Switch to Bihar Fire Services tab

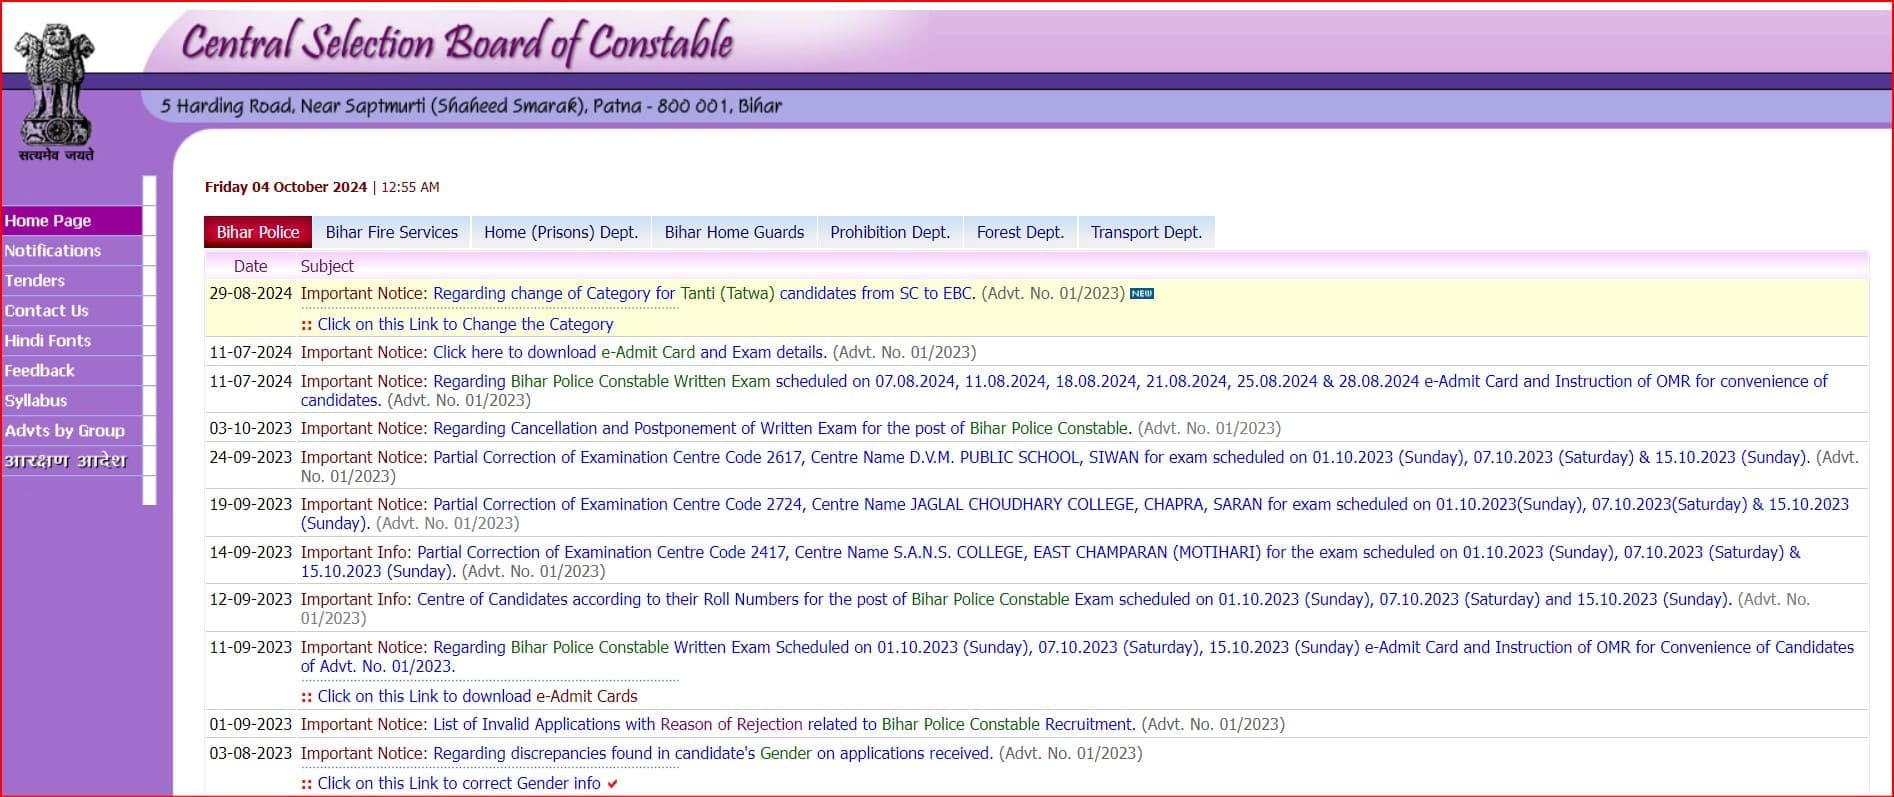coord(392,232)
